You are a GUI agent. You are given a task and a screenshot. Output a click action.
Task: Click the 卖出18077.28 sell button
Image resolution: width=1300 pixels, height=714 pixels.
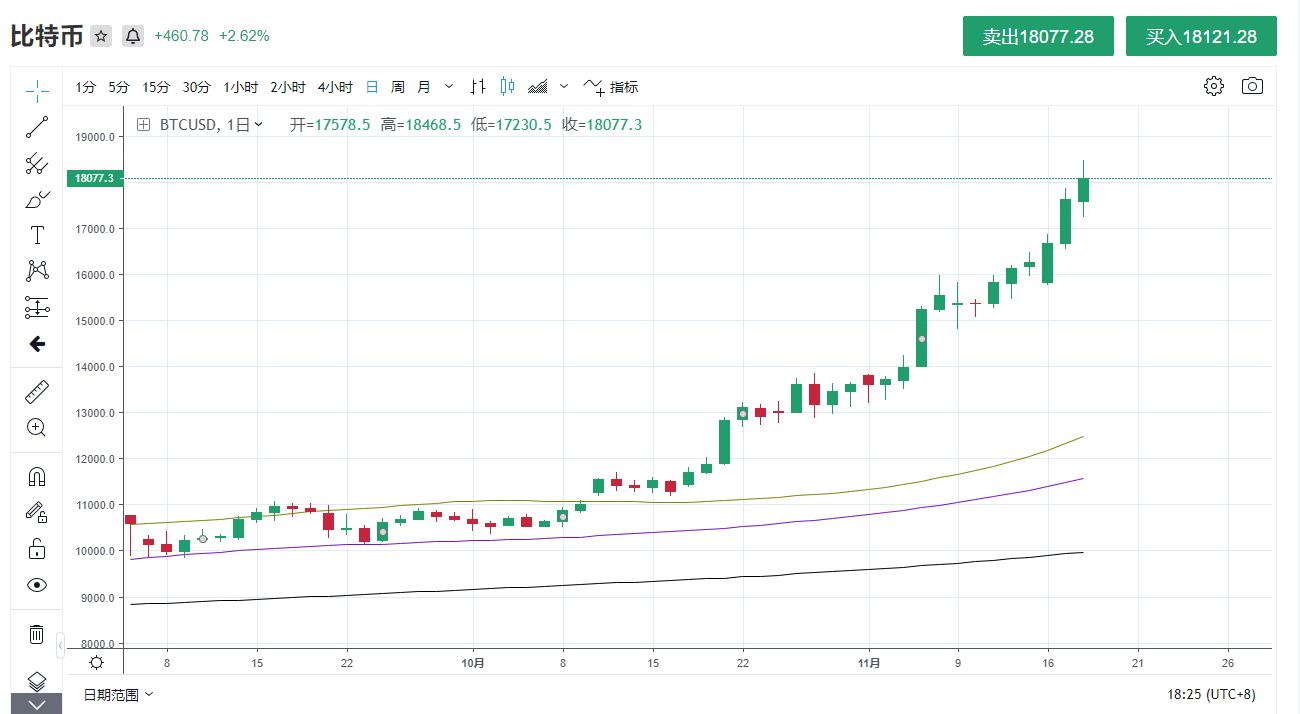point(1038,36)
